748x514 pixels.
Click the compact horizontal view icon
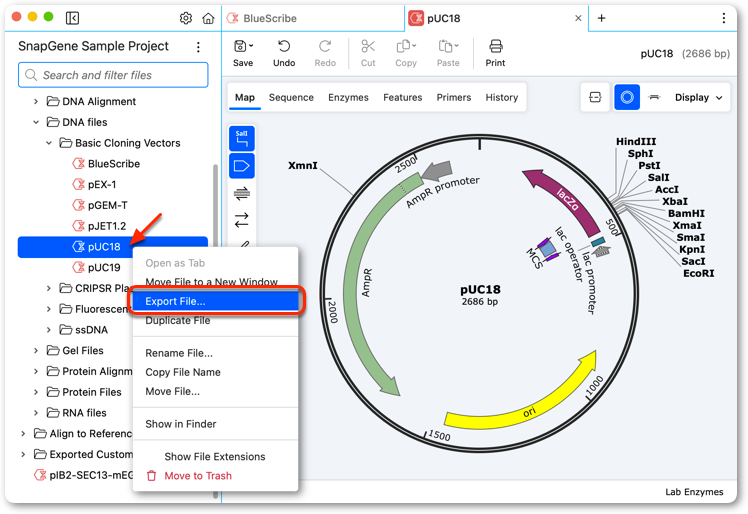654,97
